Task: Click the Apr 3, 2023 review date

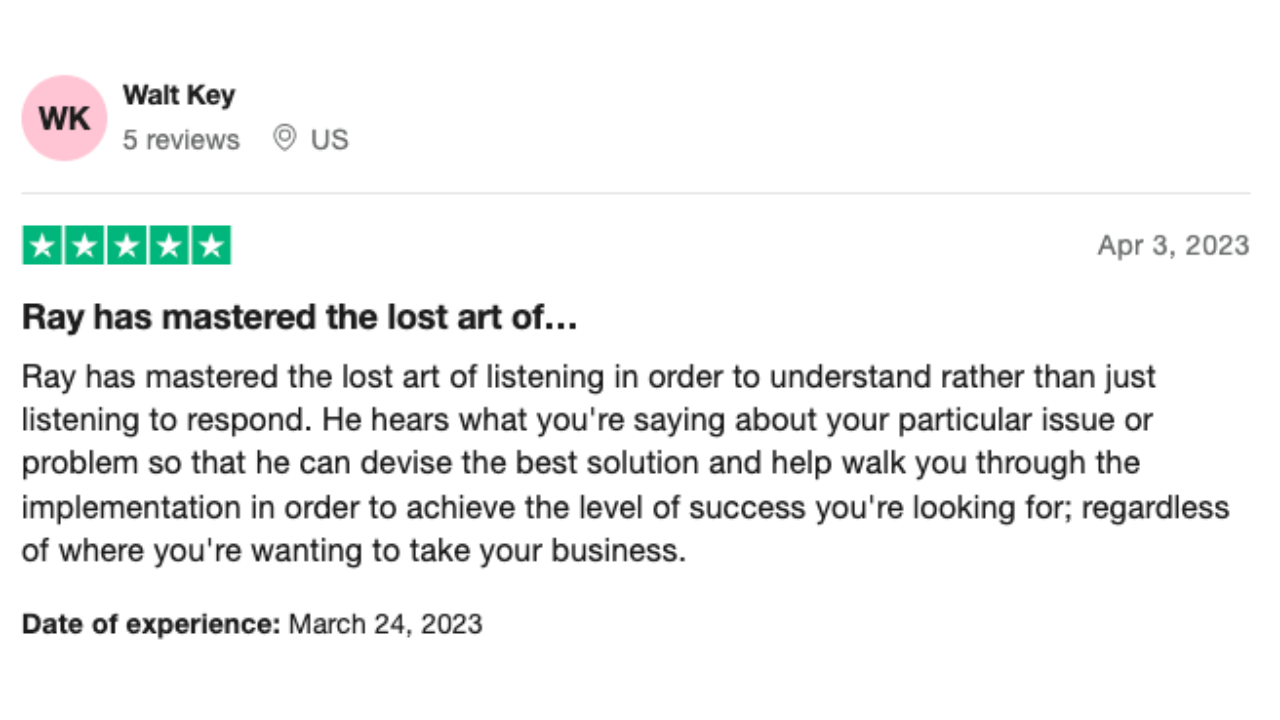Action: click(x=1173, y=246)
